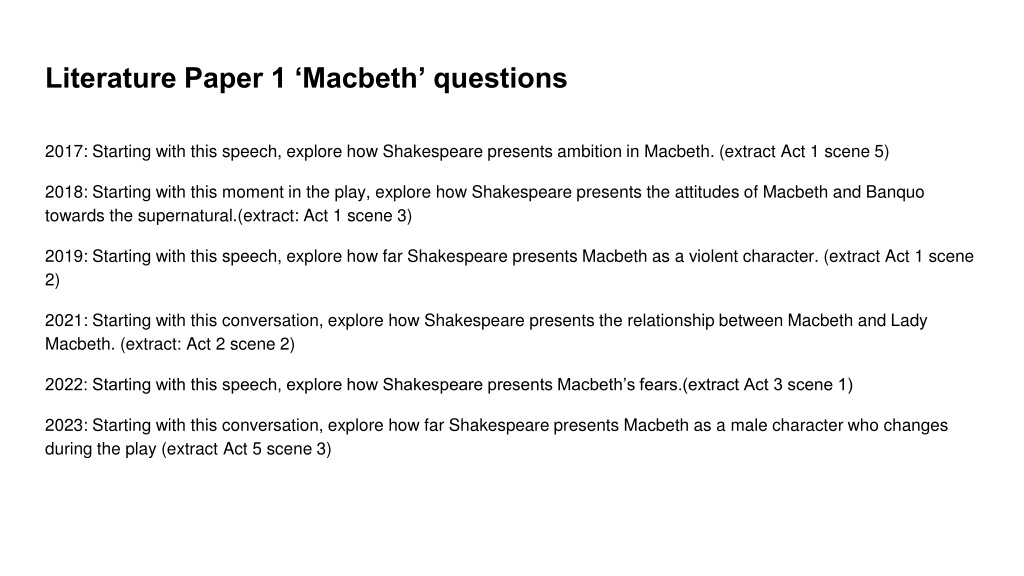Click the word 'Macbeth' in the title
Image resolution: width=1024 pixels, height=576 pixels.
(359, 78)
